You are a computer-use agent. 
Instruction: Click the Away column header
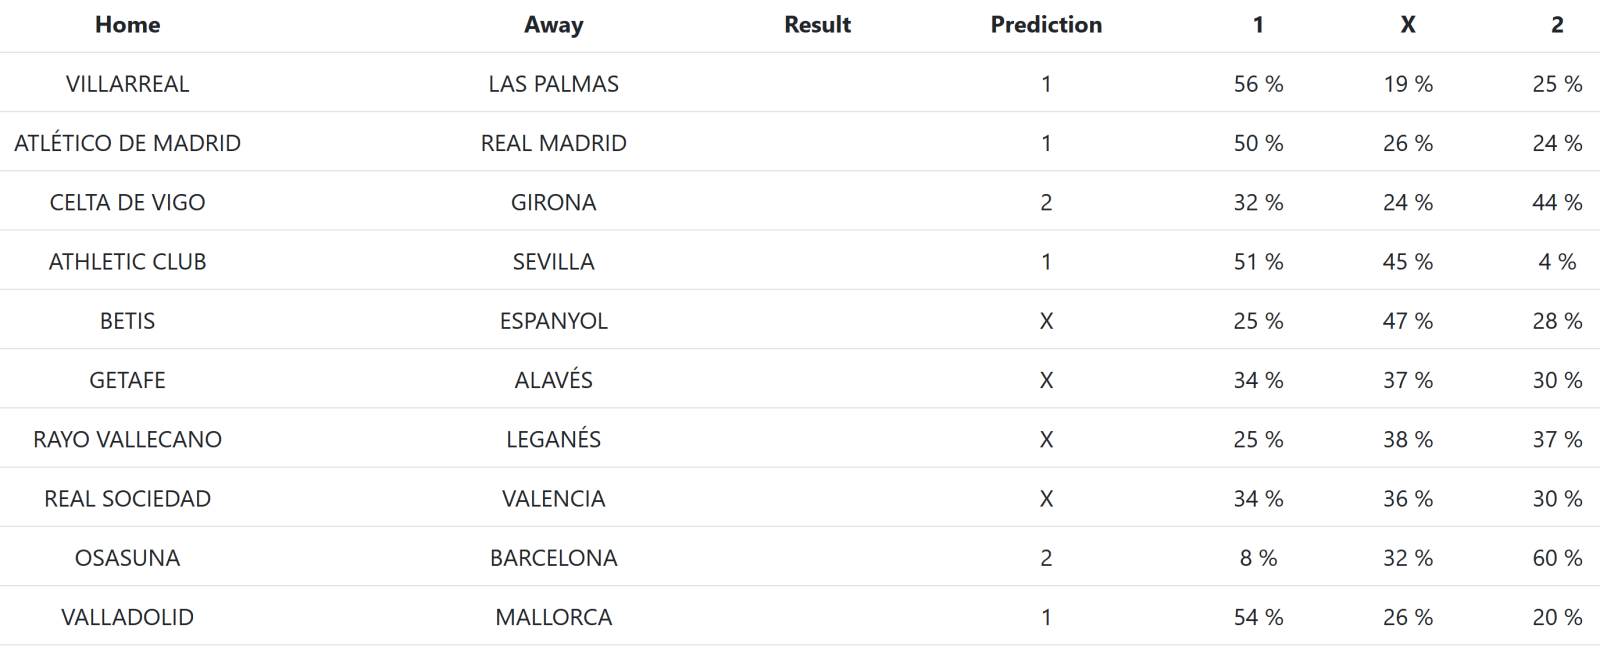(x=553, y=25)
